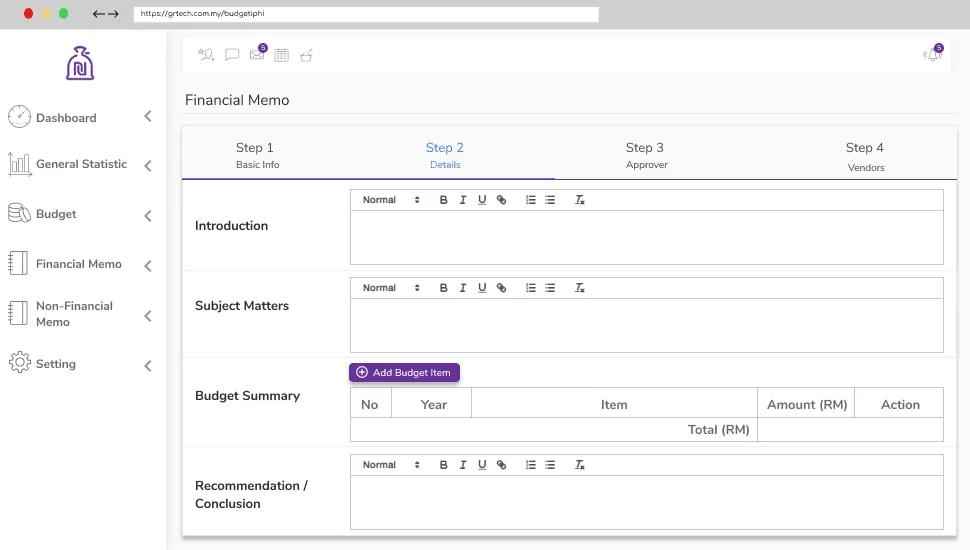The image size is (970, 550).
Task: Open Financial Memo in sidebar
Action: tap(79, 264)
